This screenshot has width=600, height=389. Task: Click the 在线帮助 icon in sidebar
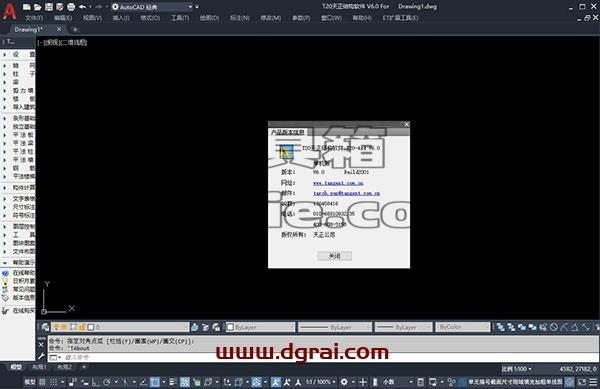(5, 273)
